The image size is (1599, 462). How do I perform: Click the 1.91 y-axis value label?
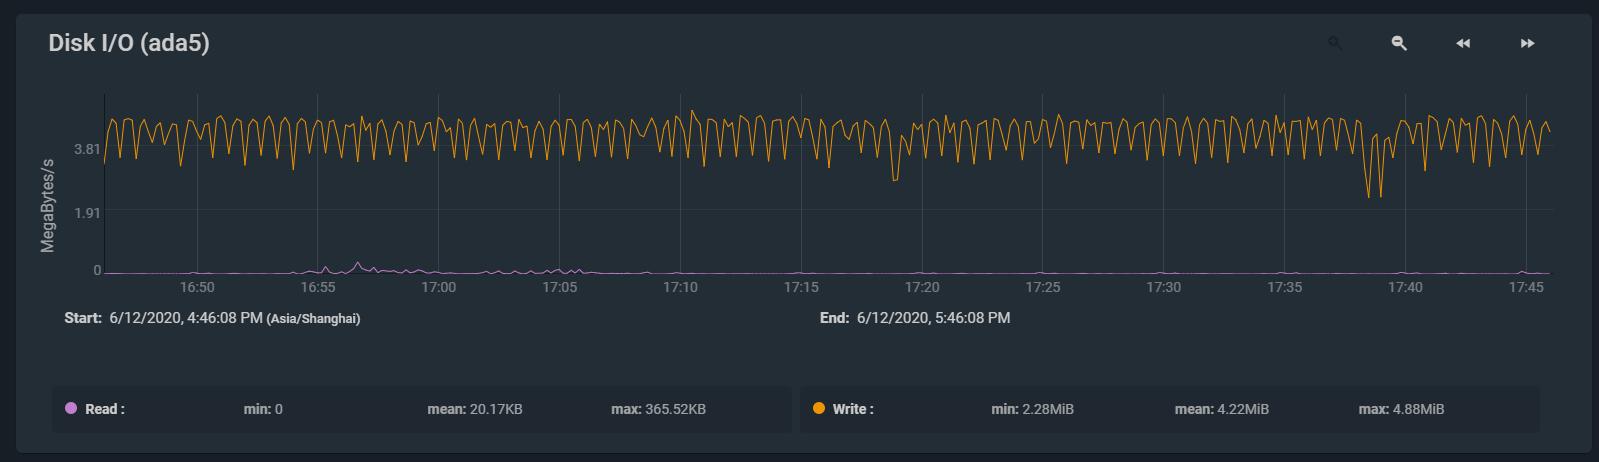(87, 213)
